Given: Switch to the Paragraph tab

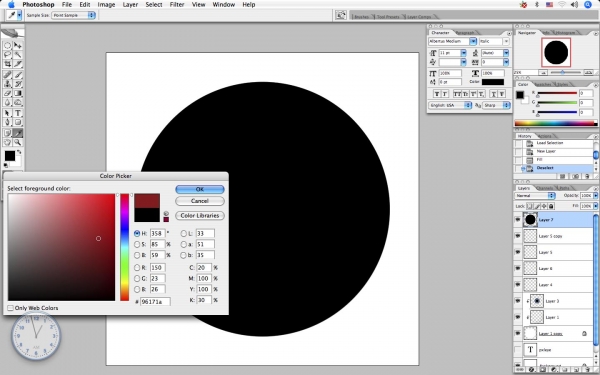Looking at the screenshot, I should tap(465, 33).
